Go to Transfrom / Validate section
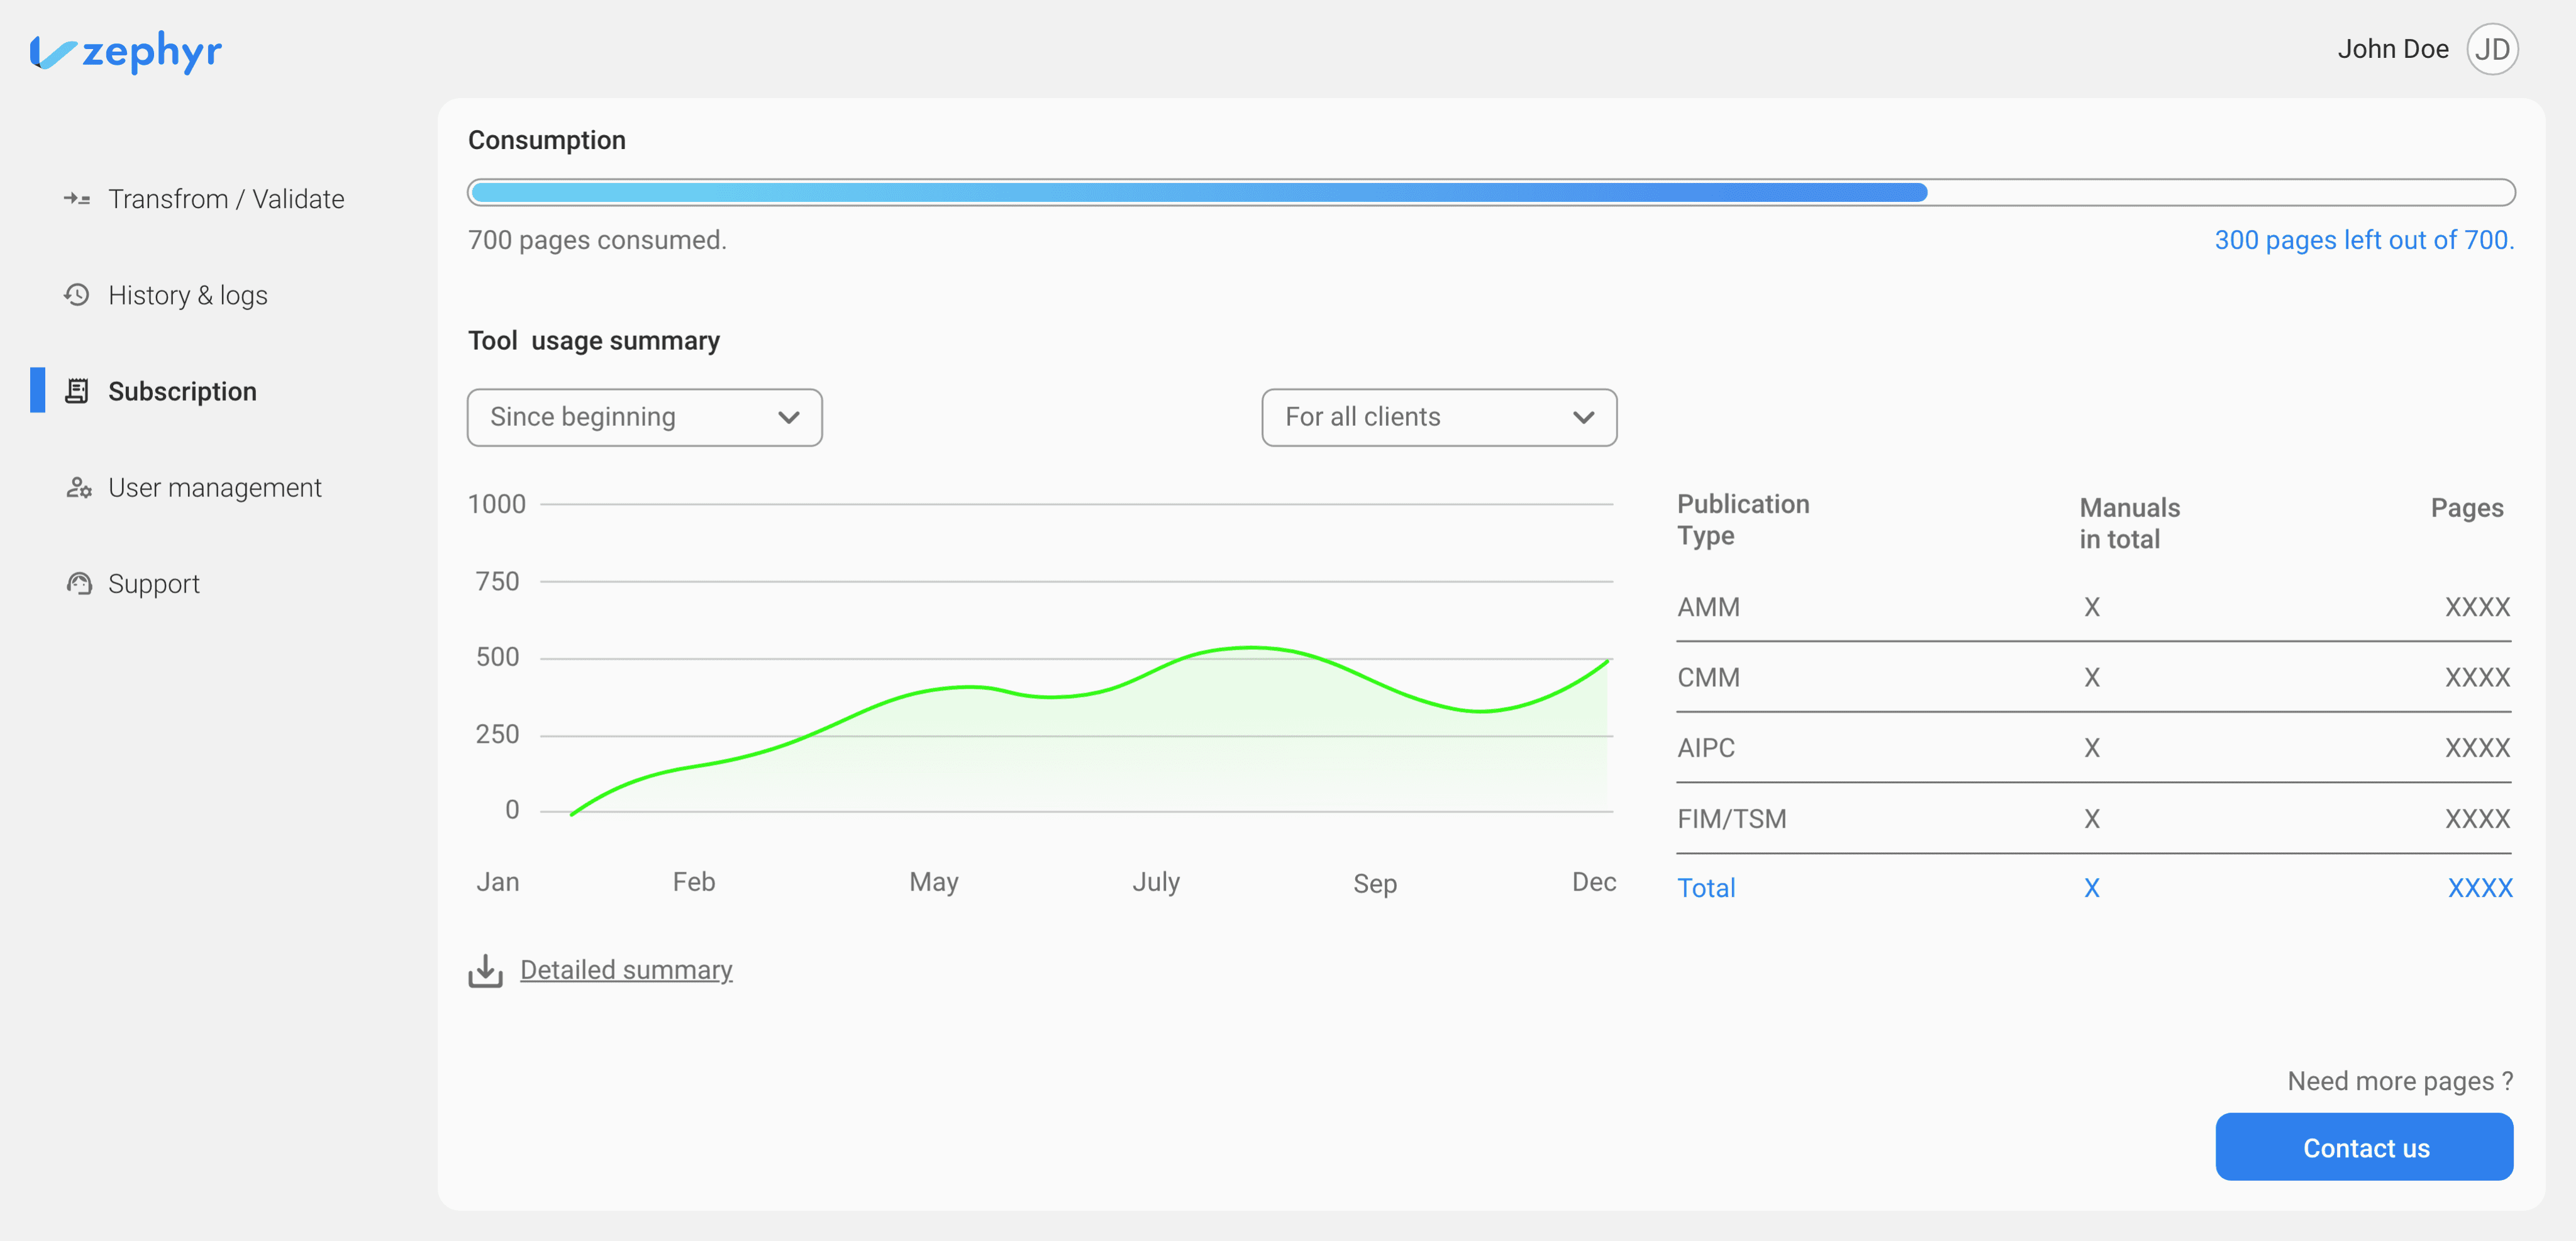Screen dimensions: 2576x1241 click(x=226, y=199)
